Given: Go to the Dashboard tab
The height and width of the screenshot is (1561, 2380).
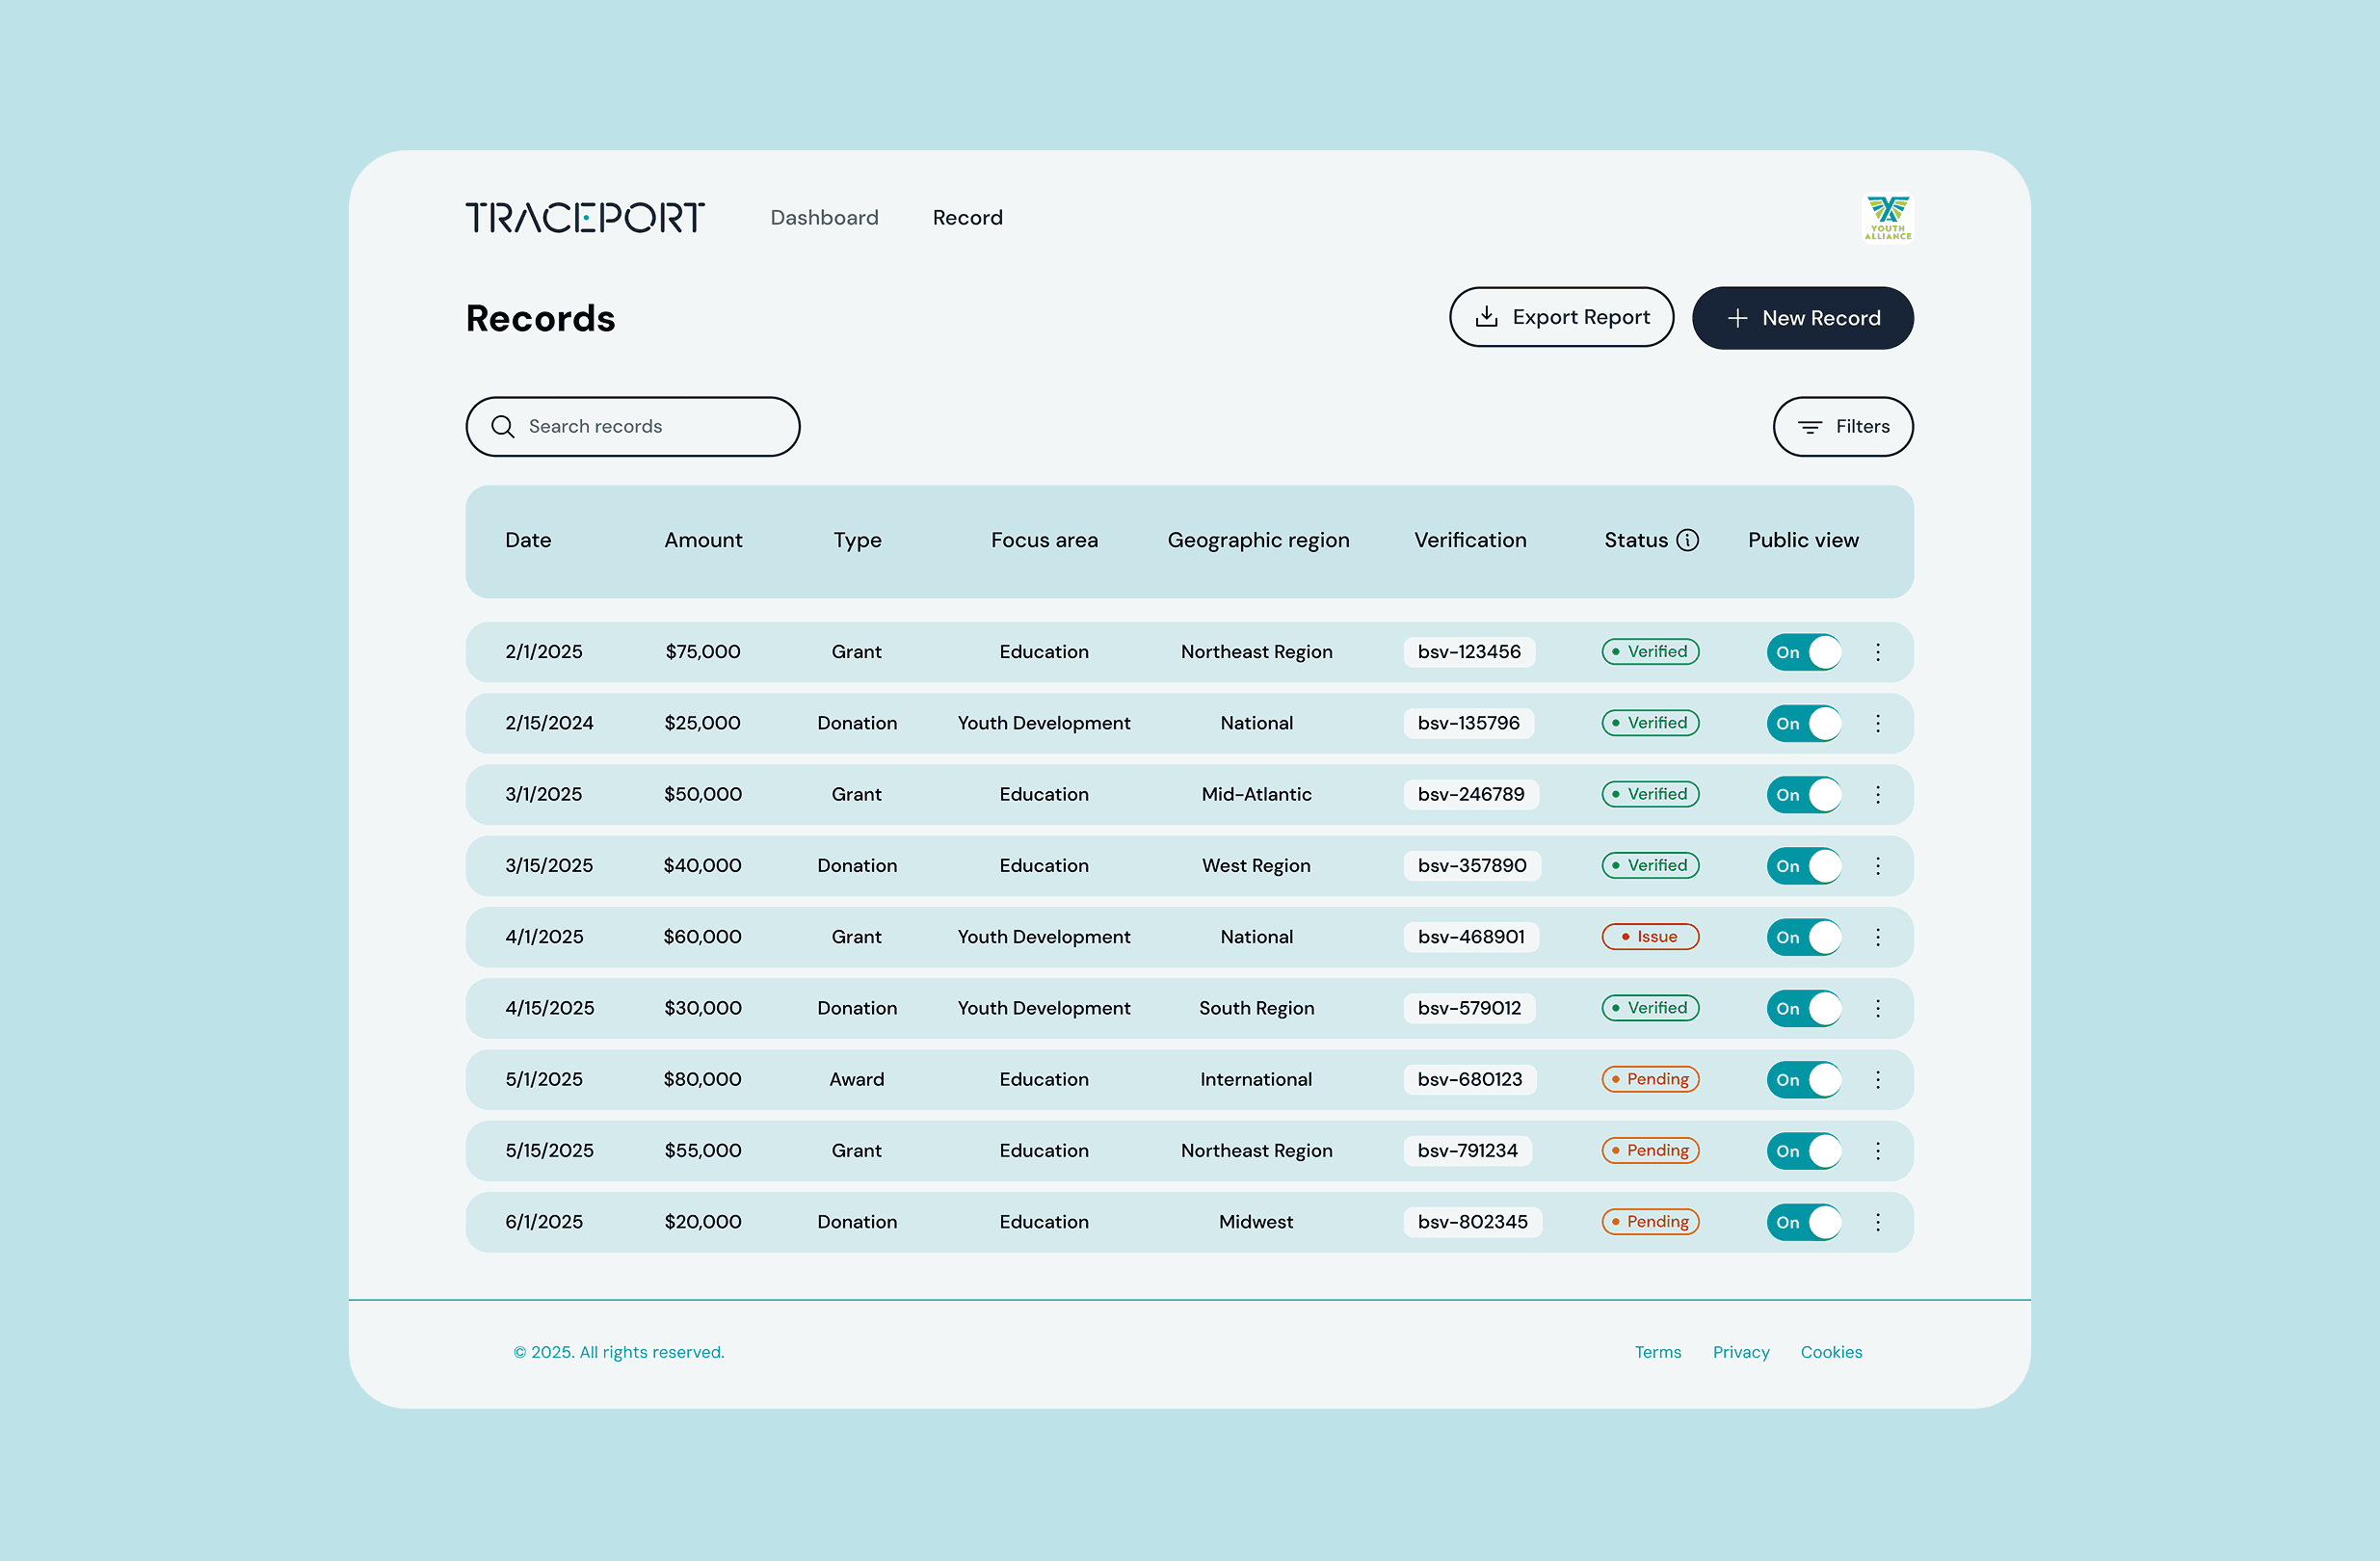Looking at the screenshot, I should (x=824, y=218).
